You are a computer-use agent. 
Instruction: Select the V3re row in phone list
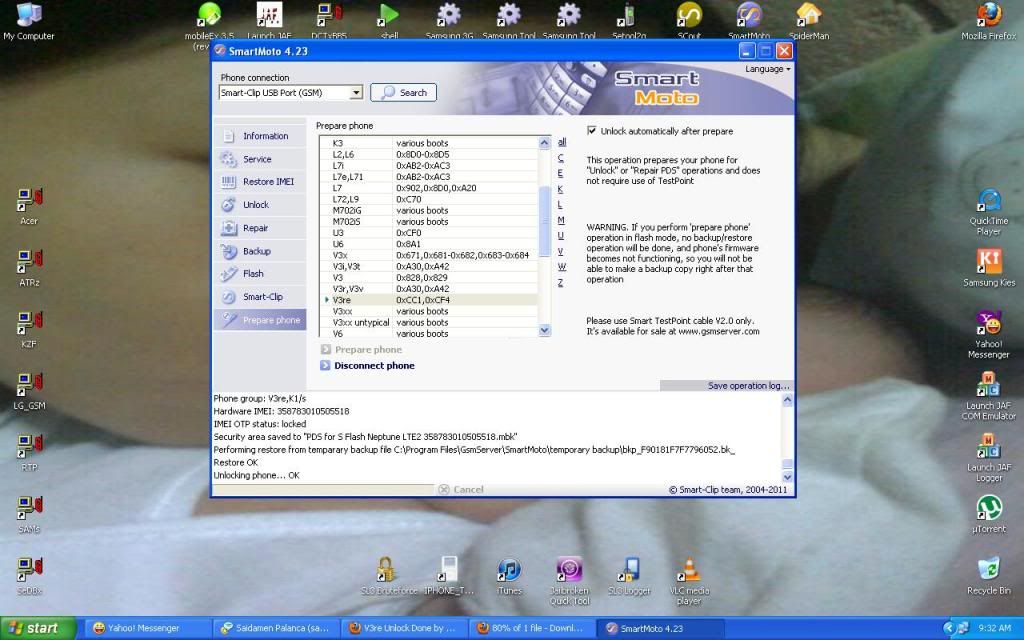[x=430, y=300]
